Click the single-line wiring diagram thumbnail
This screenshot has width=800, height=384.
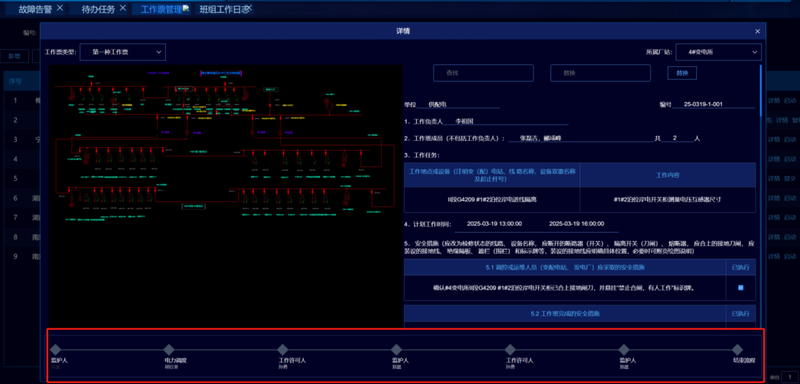[x=225, y=196]
